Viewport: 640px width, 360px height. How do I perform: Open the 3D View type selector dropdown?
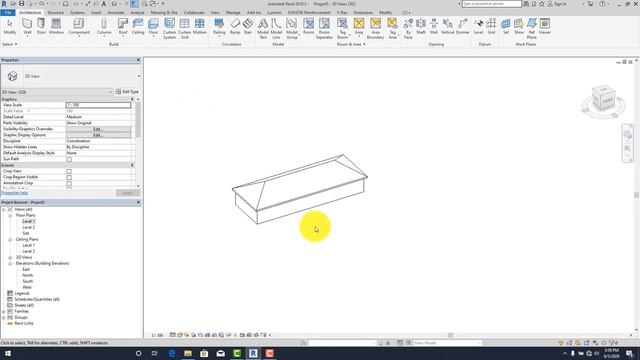(139, 76)
